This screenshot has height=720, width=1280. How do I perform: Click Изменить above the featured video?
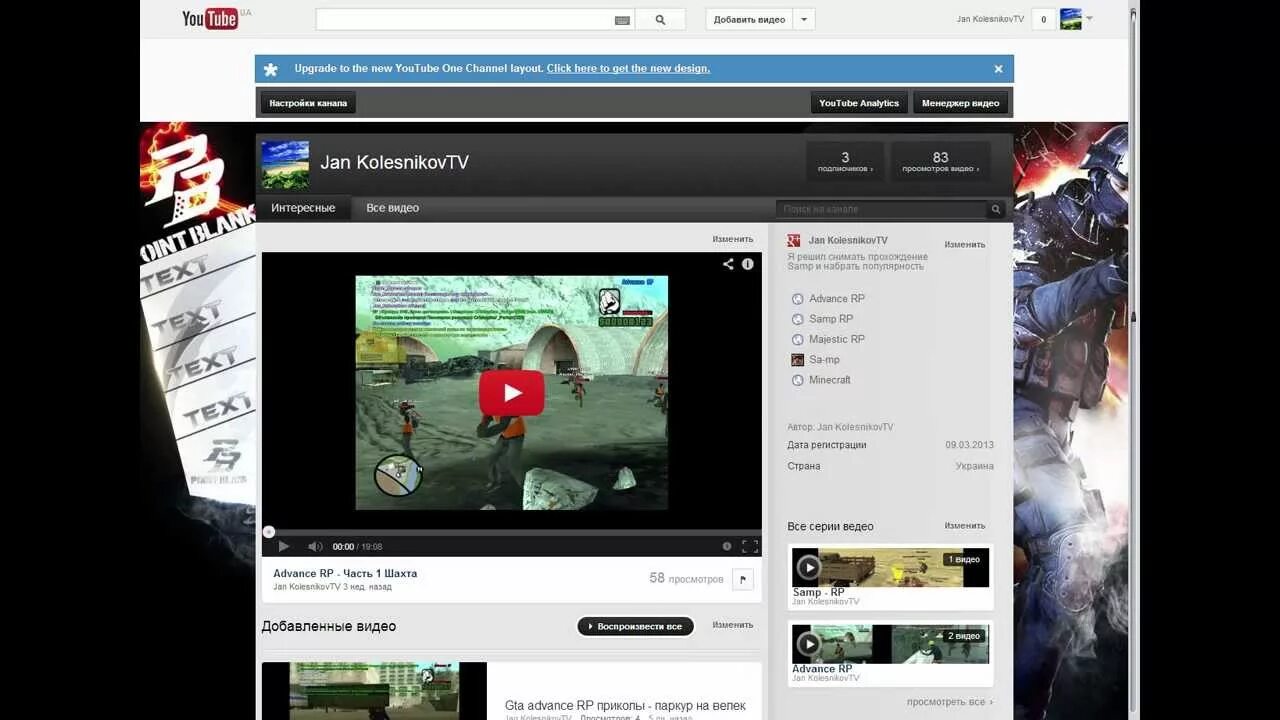pyautogui.click(x=733, y=239)
